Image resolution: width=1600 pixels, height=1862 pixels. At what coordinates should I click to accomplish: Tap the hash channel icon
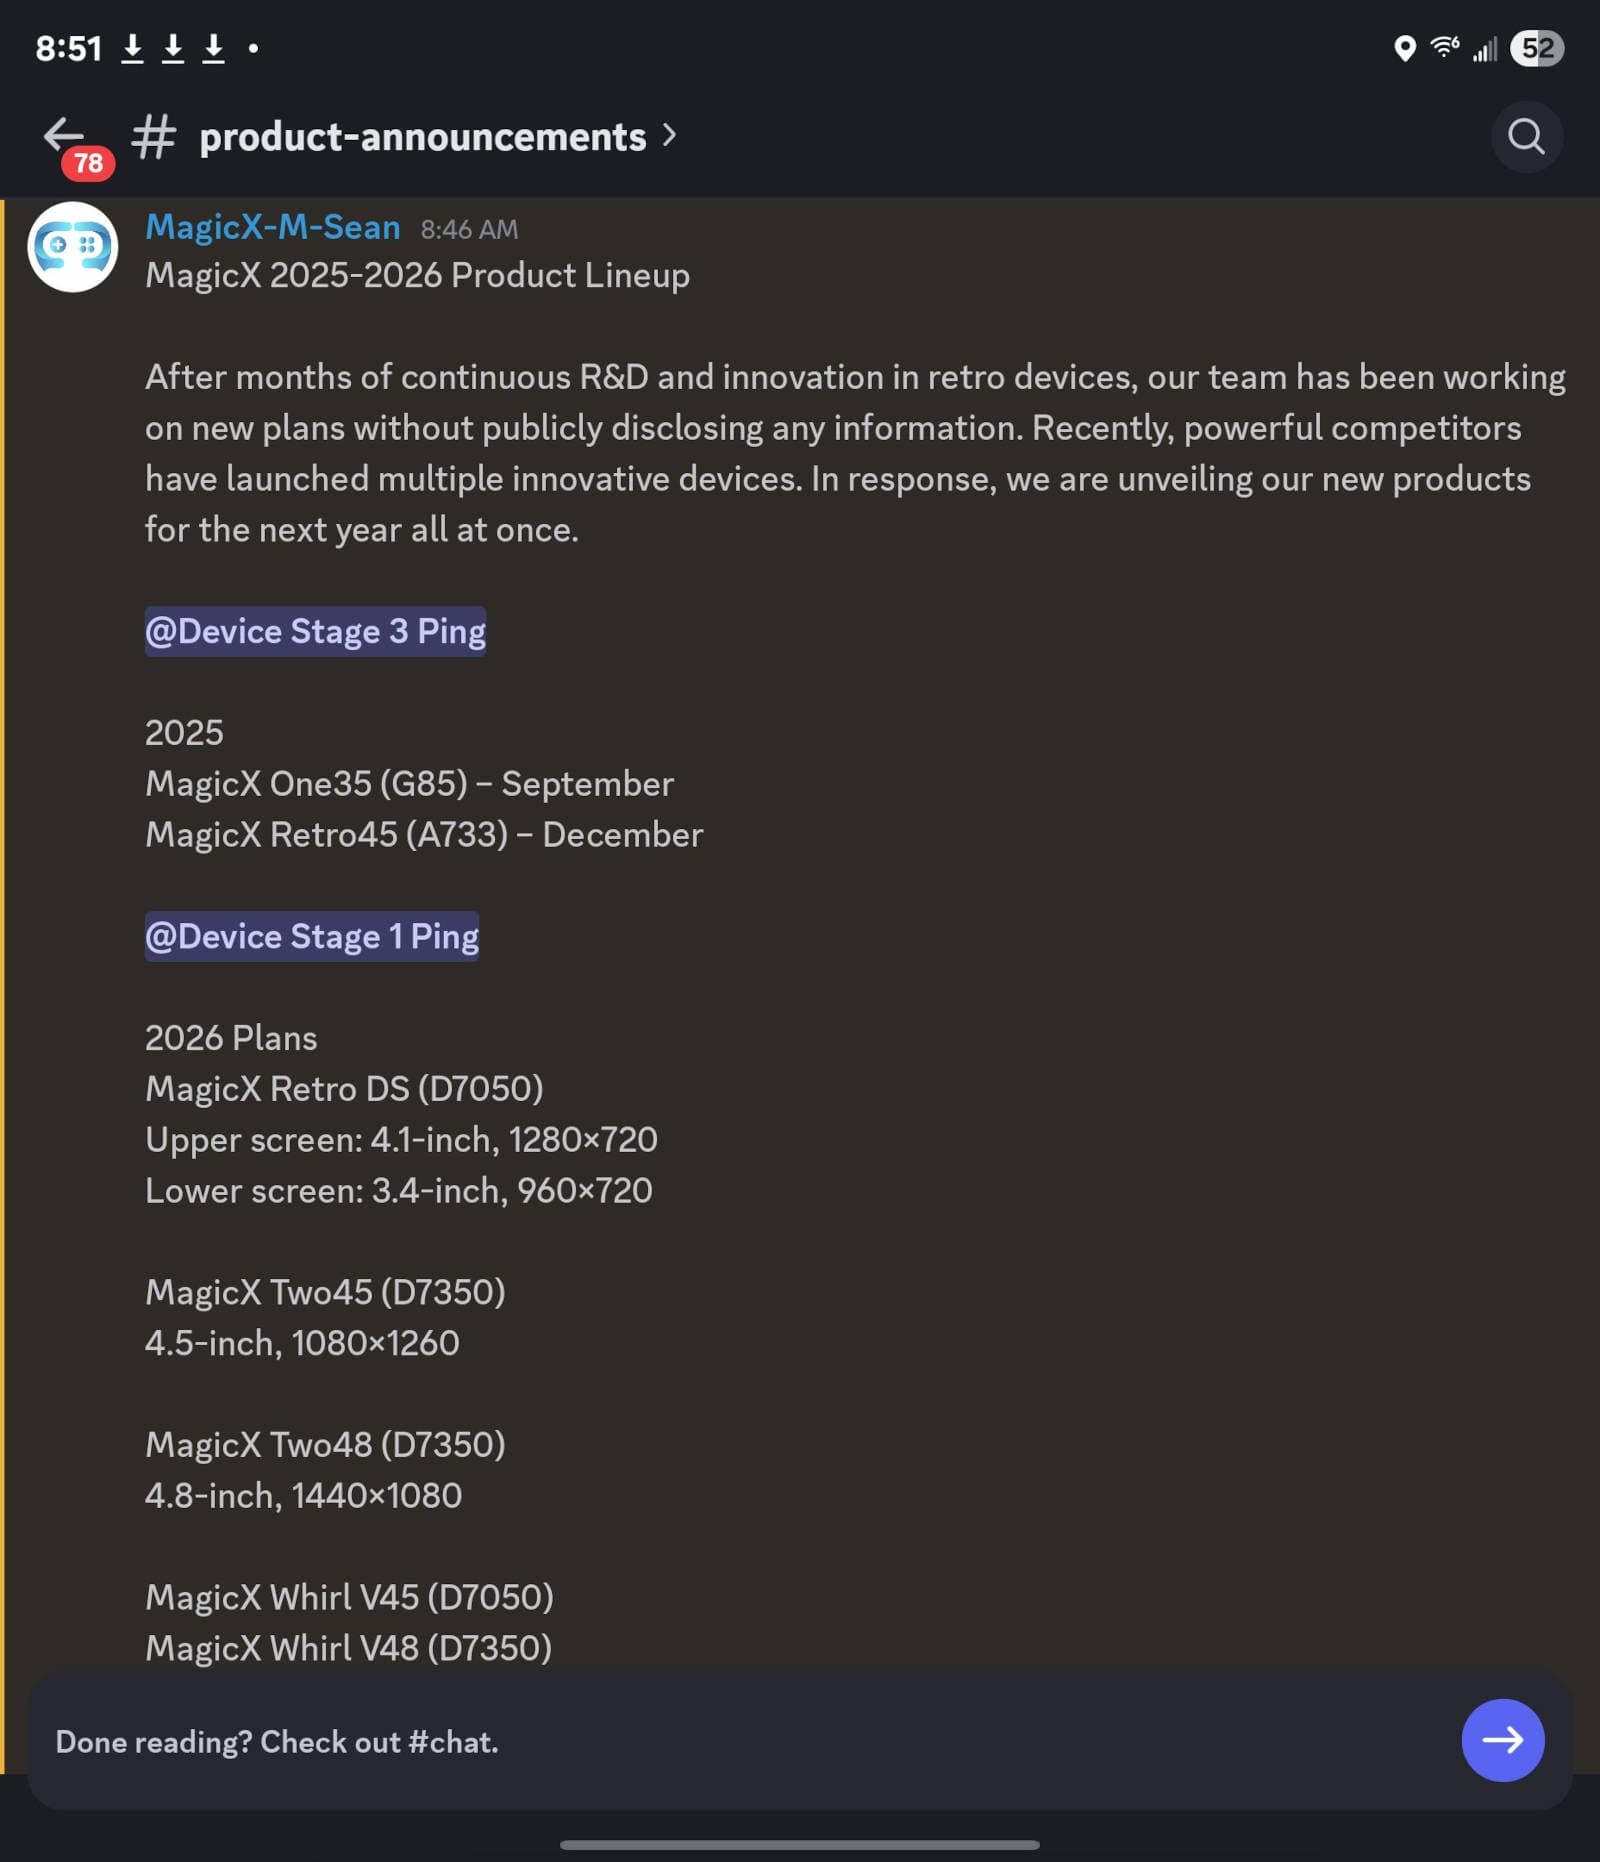[x=154, y=137]
